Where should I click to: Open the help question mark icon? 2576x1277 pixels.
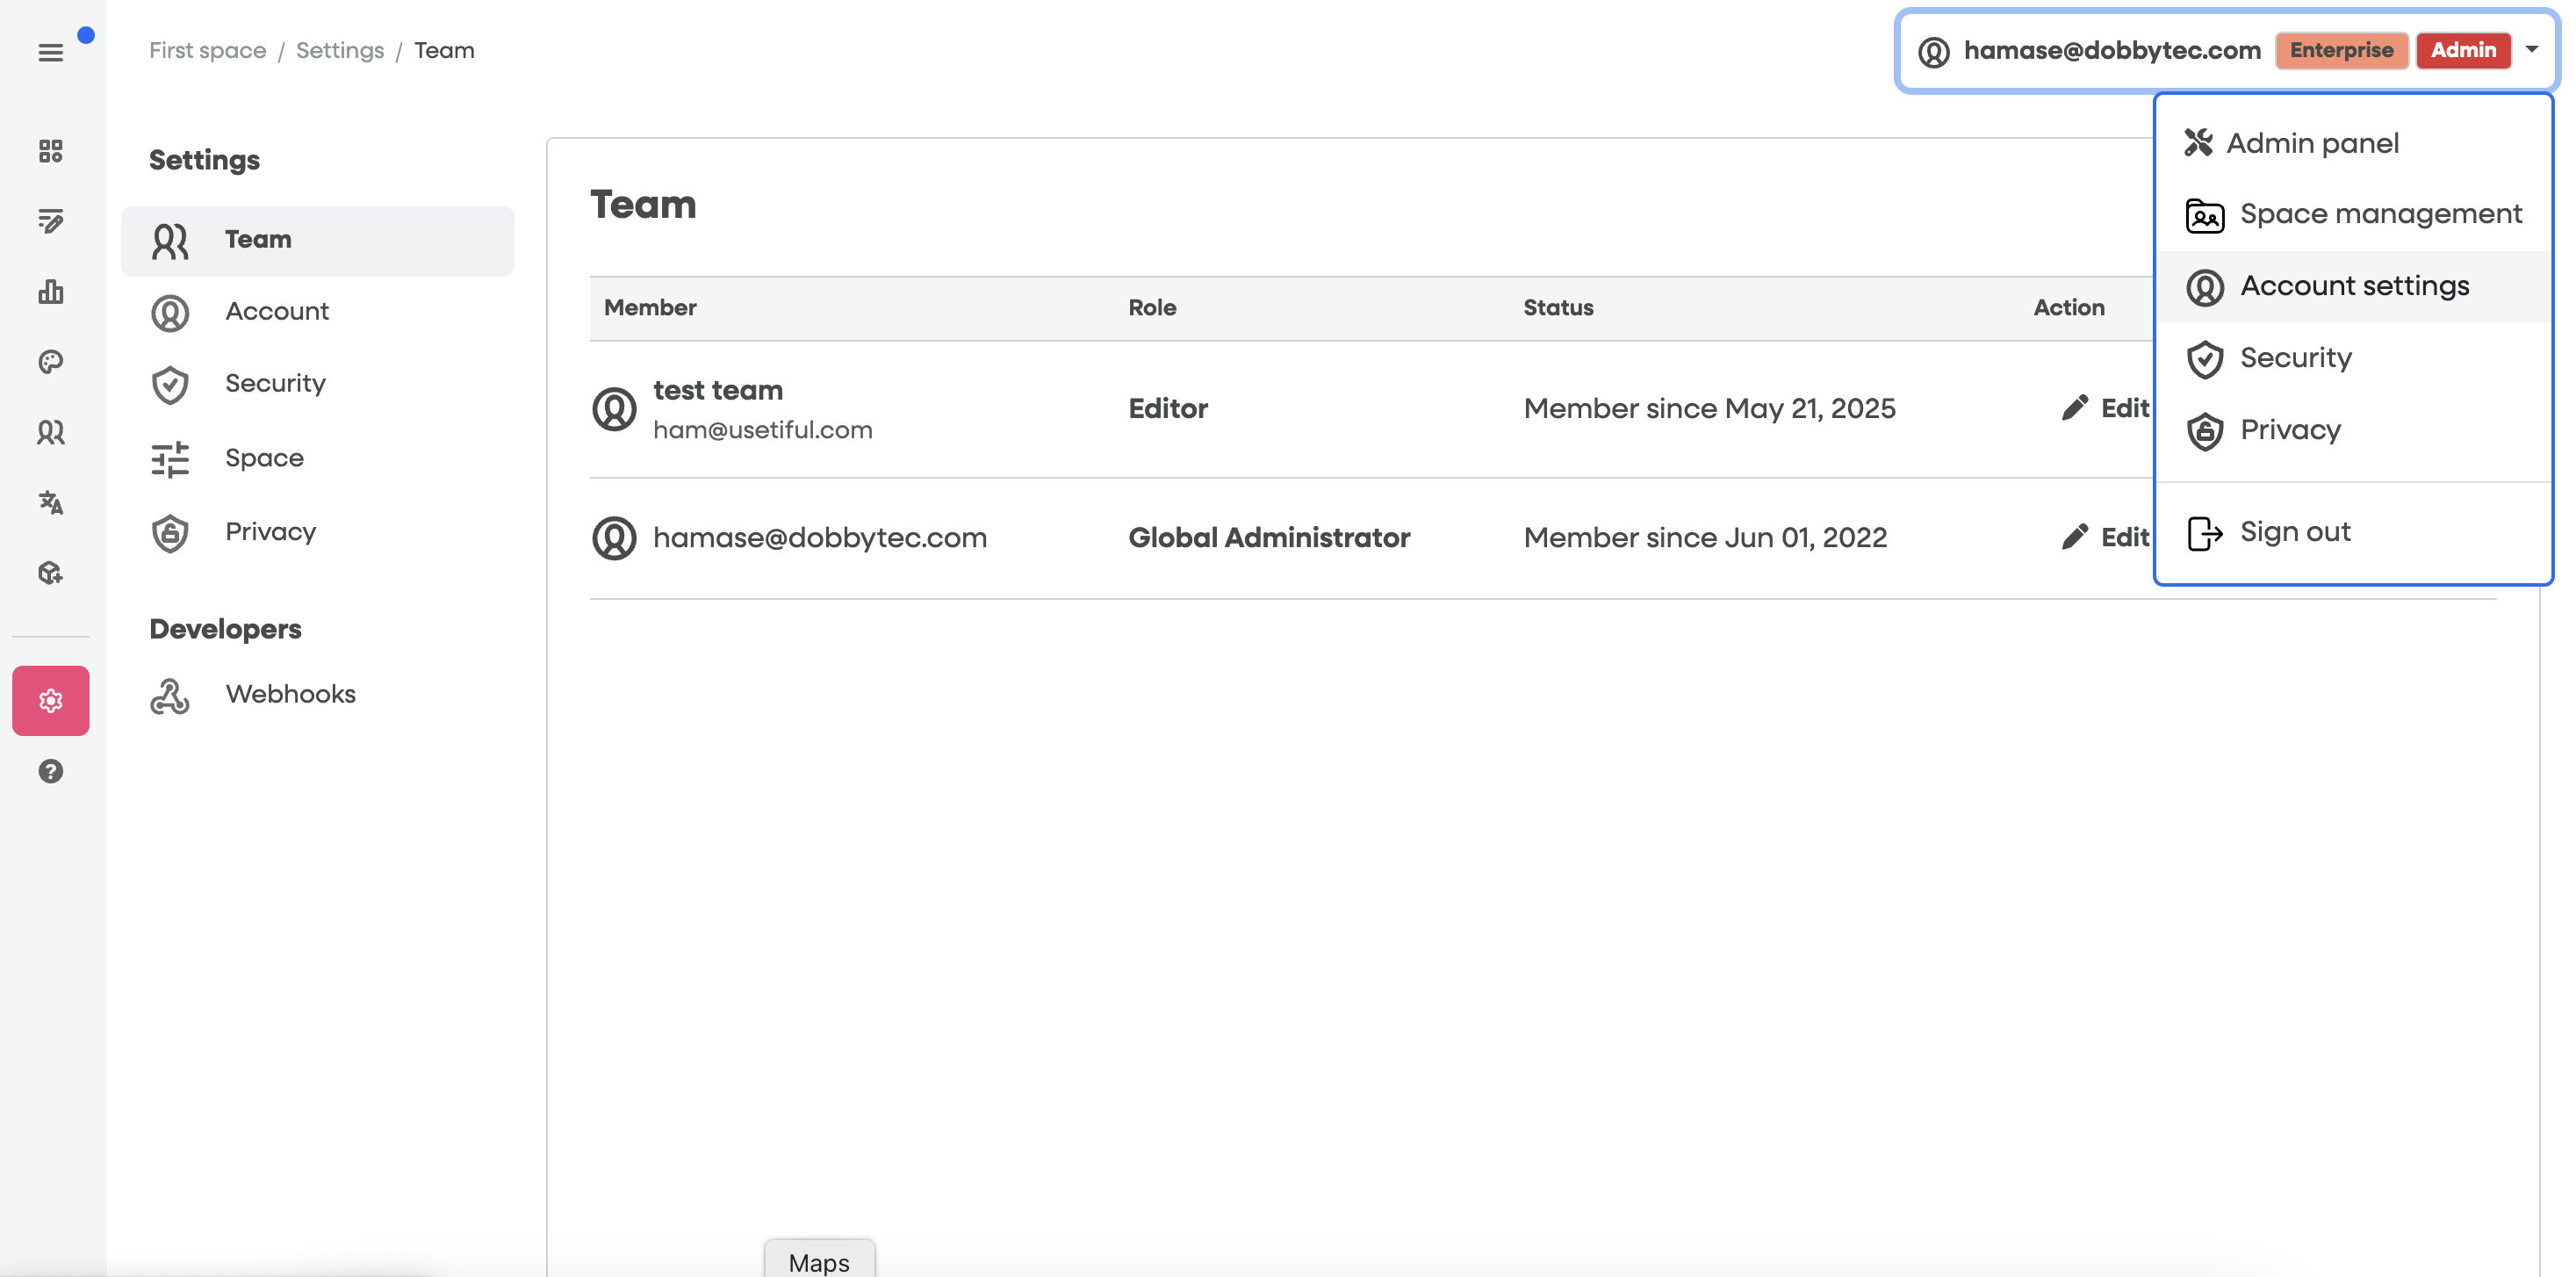[x=50, y=771]
